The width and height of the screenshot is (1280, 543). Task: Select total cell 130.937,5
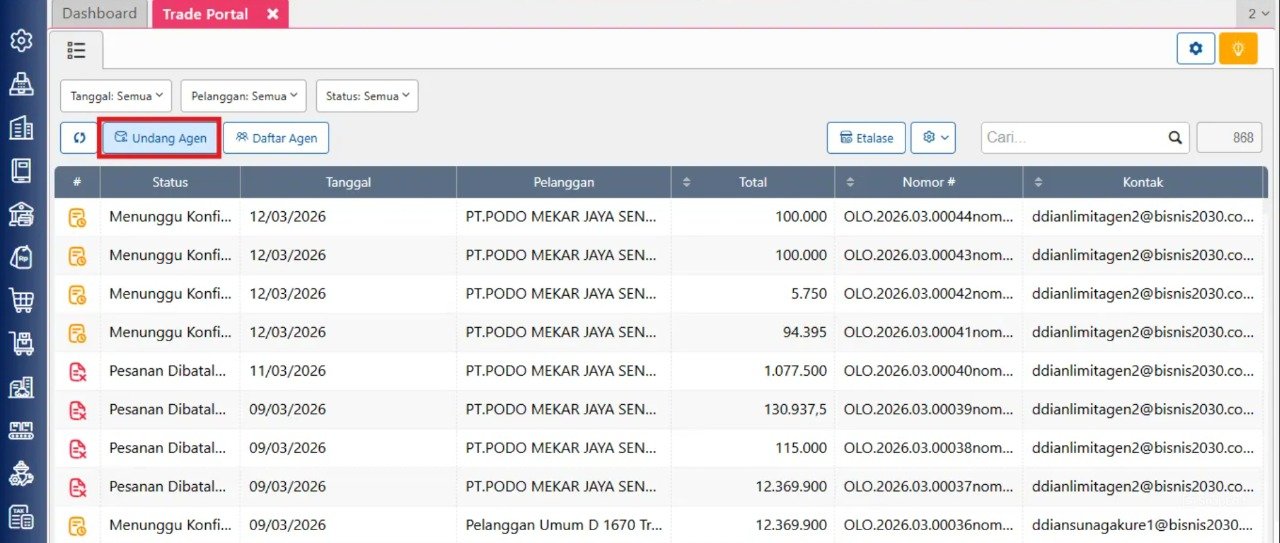(753, 409)
